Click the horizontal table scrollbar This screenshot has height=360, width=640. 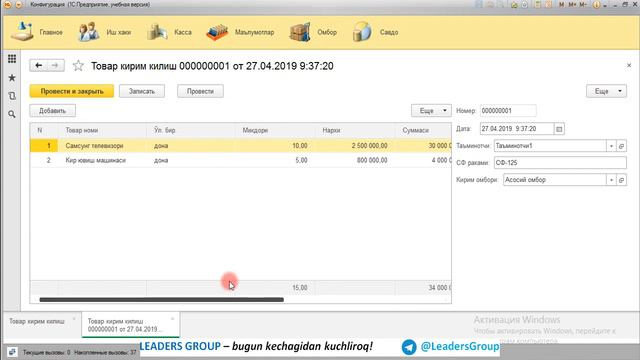[161, 300]
